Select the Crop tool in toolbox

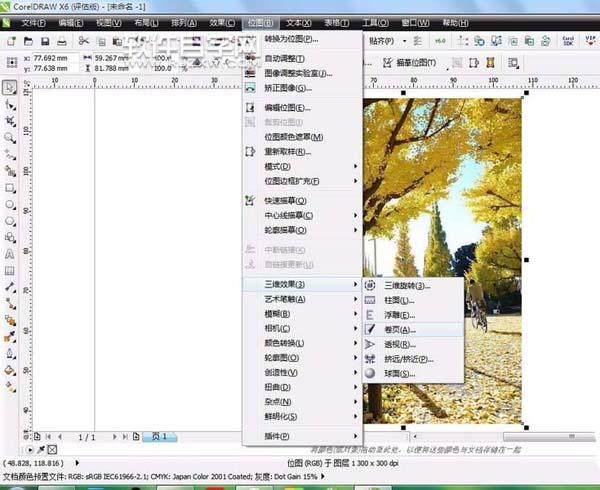[9, 120]
